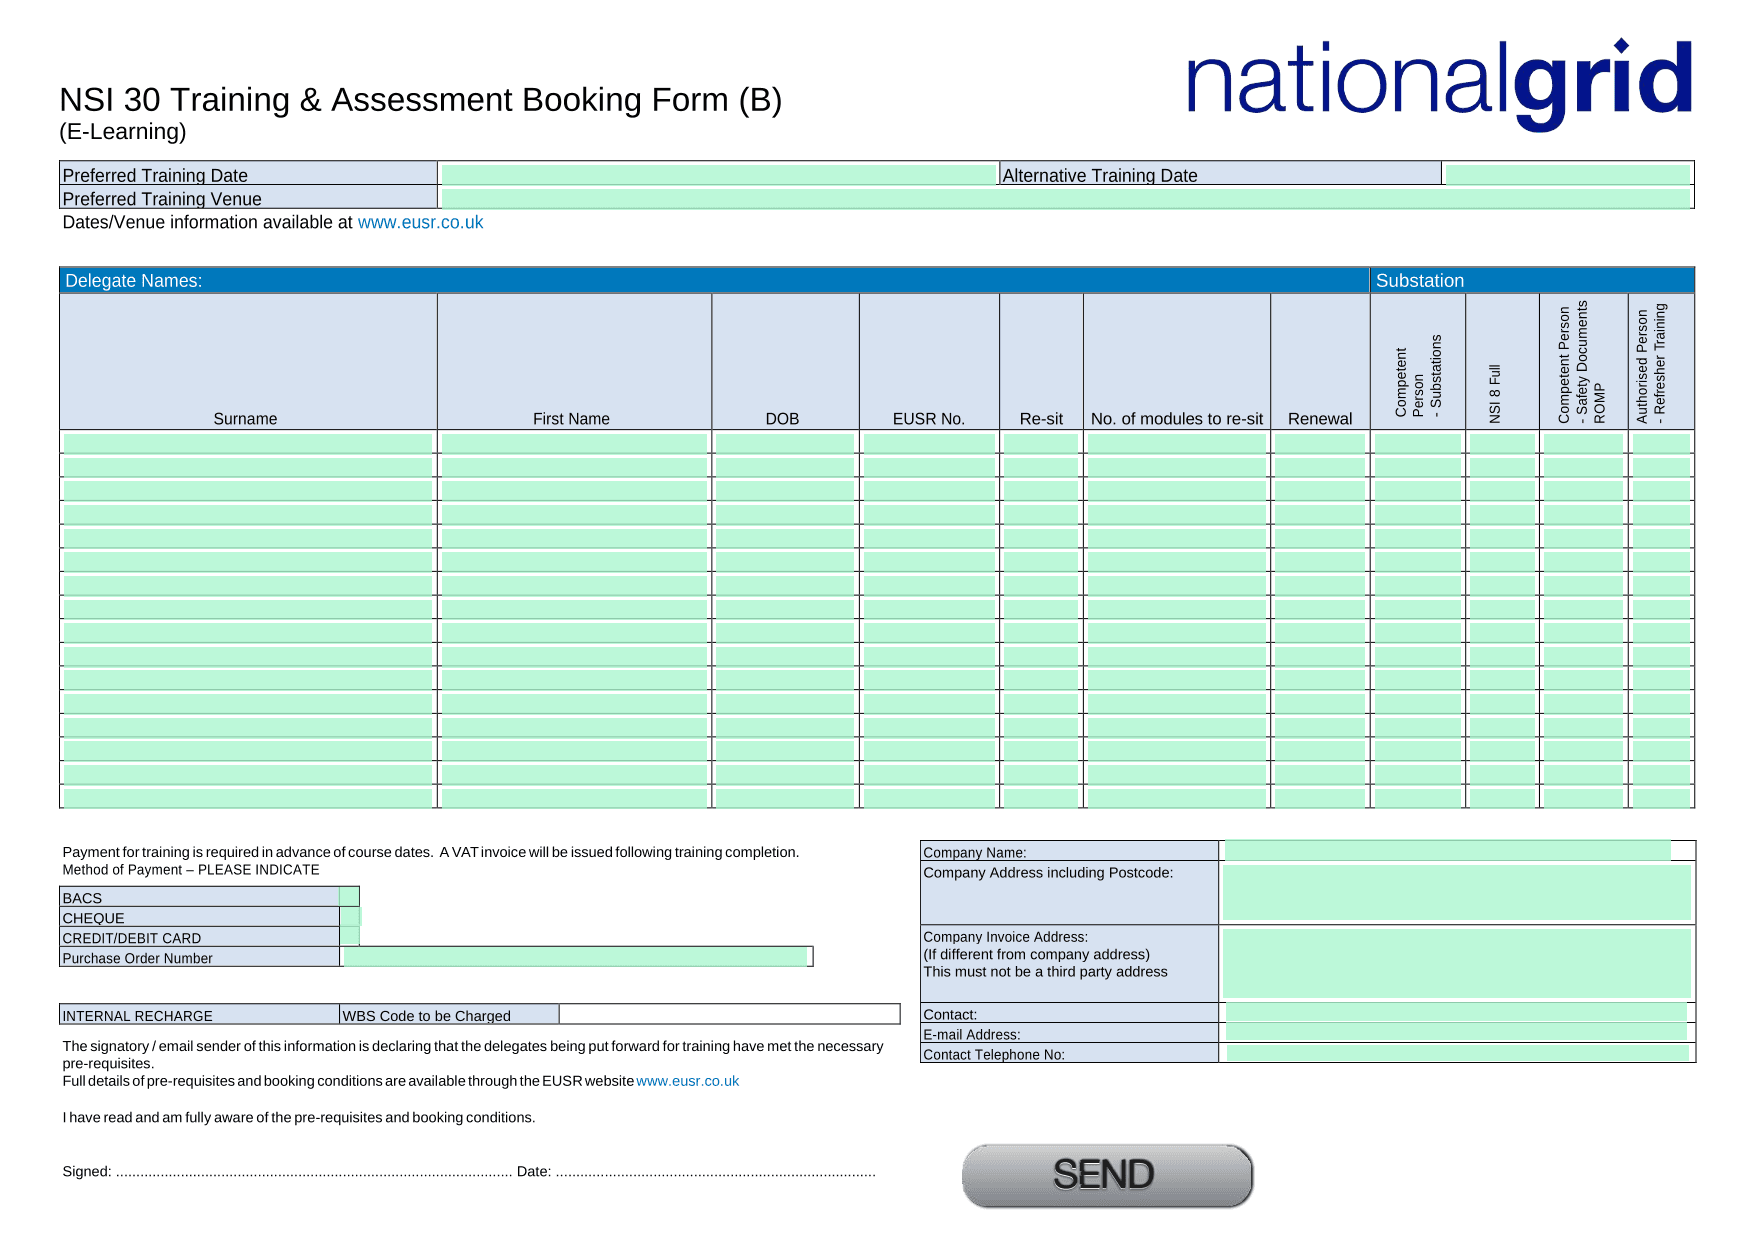This screenshot has height=1240, width=1754.
Task: Tick first row Competent Person Substations cell
Action: (1417, 442)
